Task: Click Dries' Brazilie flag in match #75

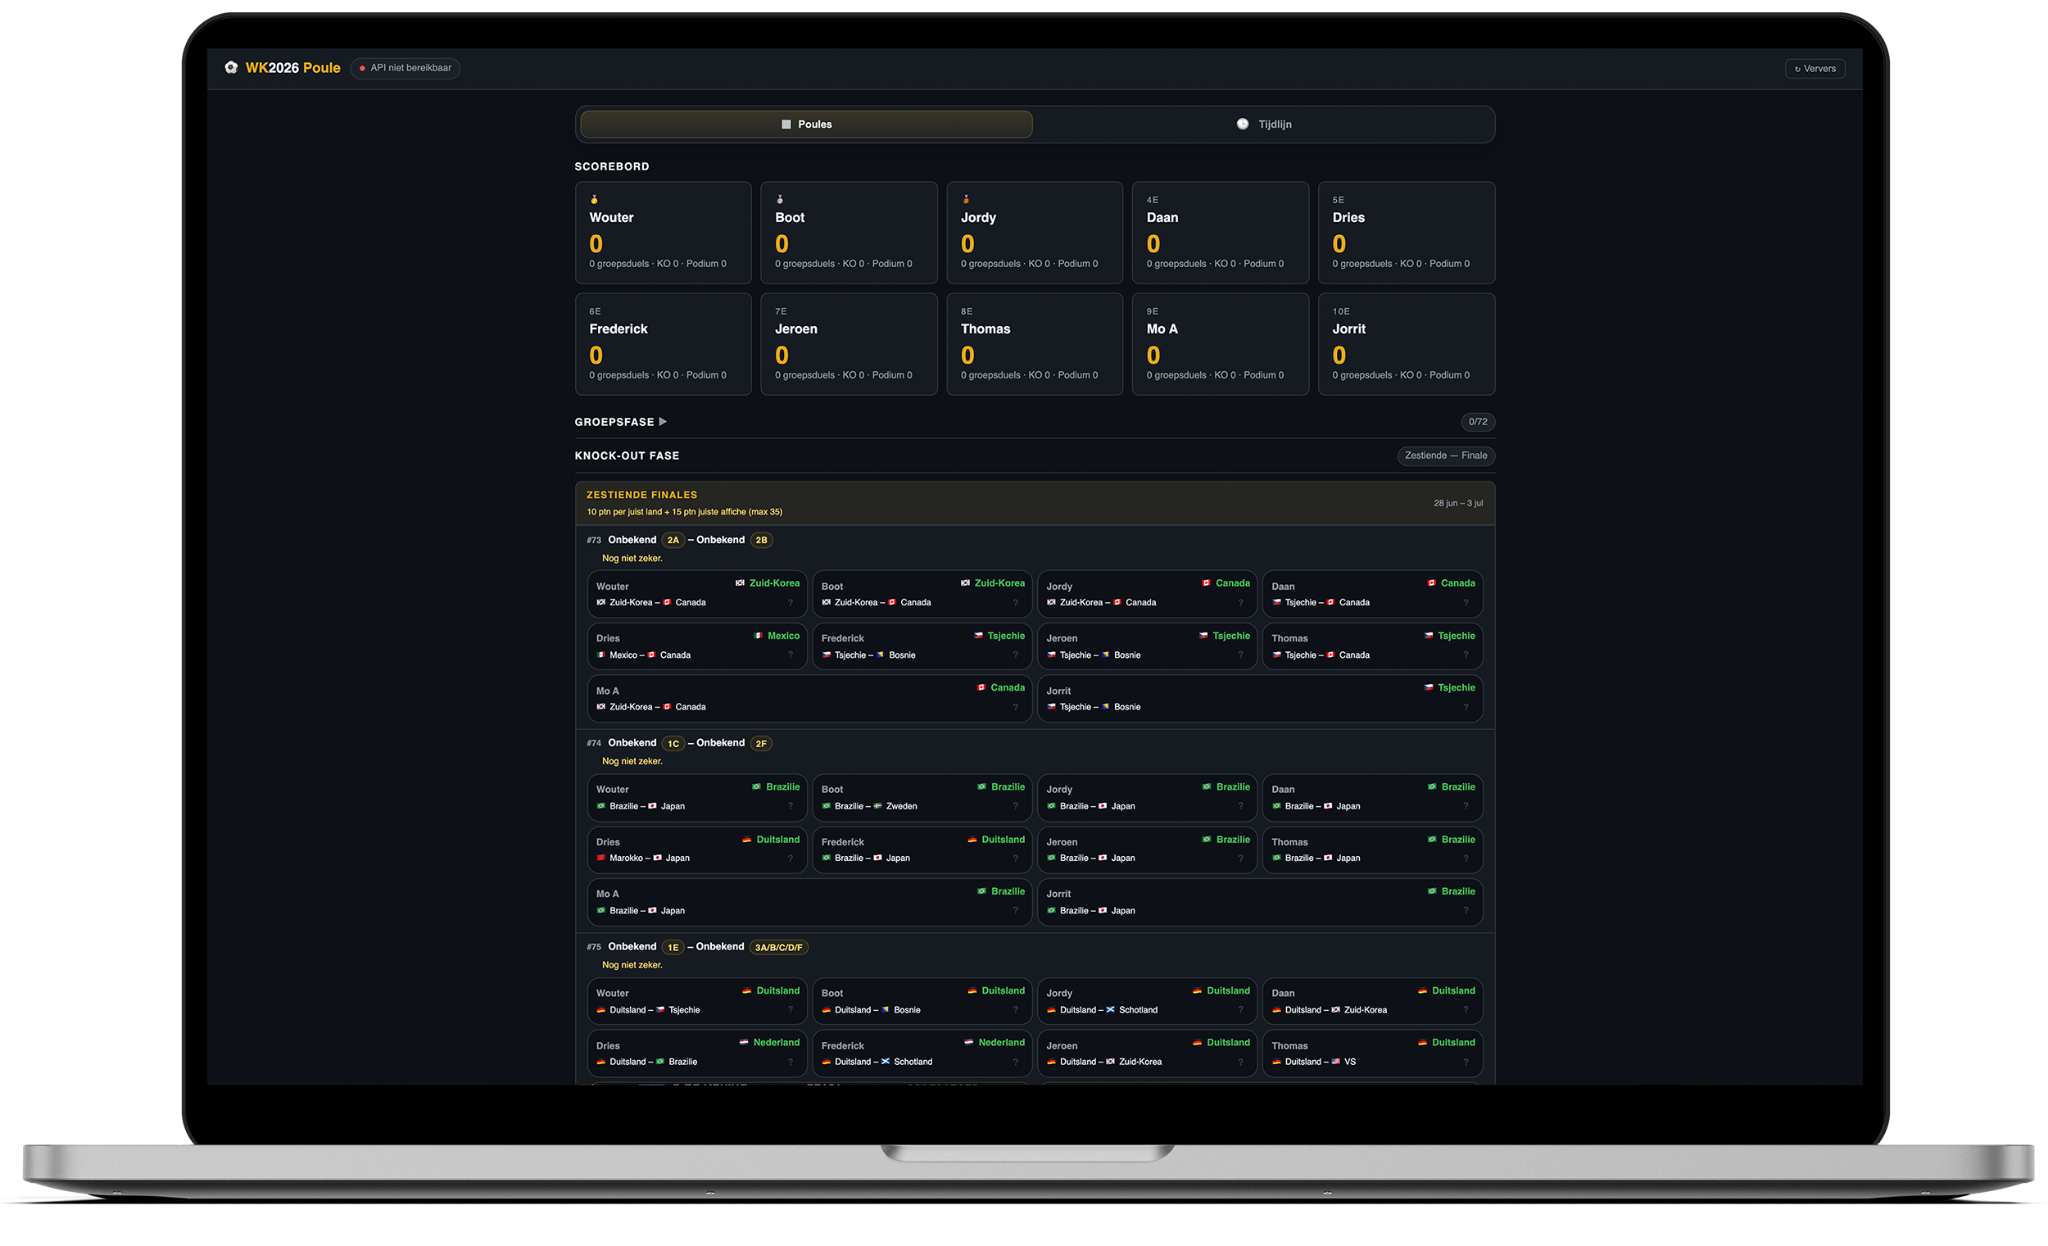Action: [x=660, y=1062]
